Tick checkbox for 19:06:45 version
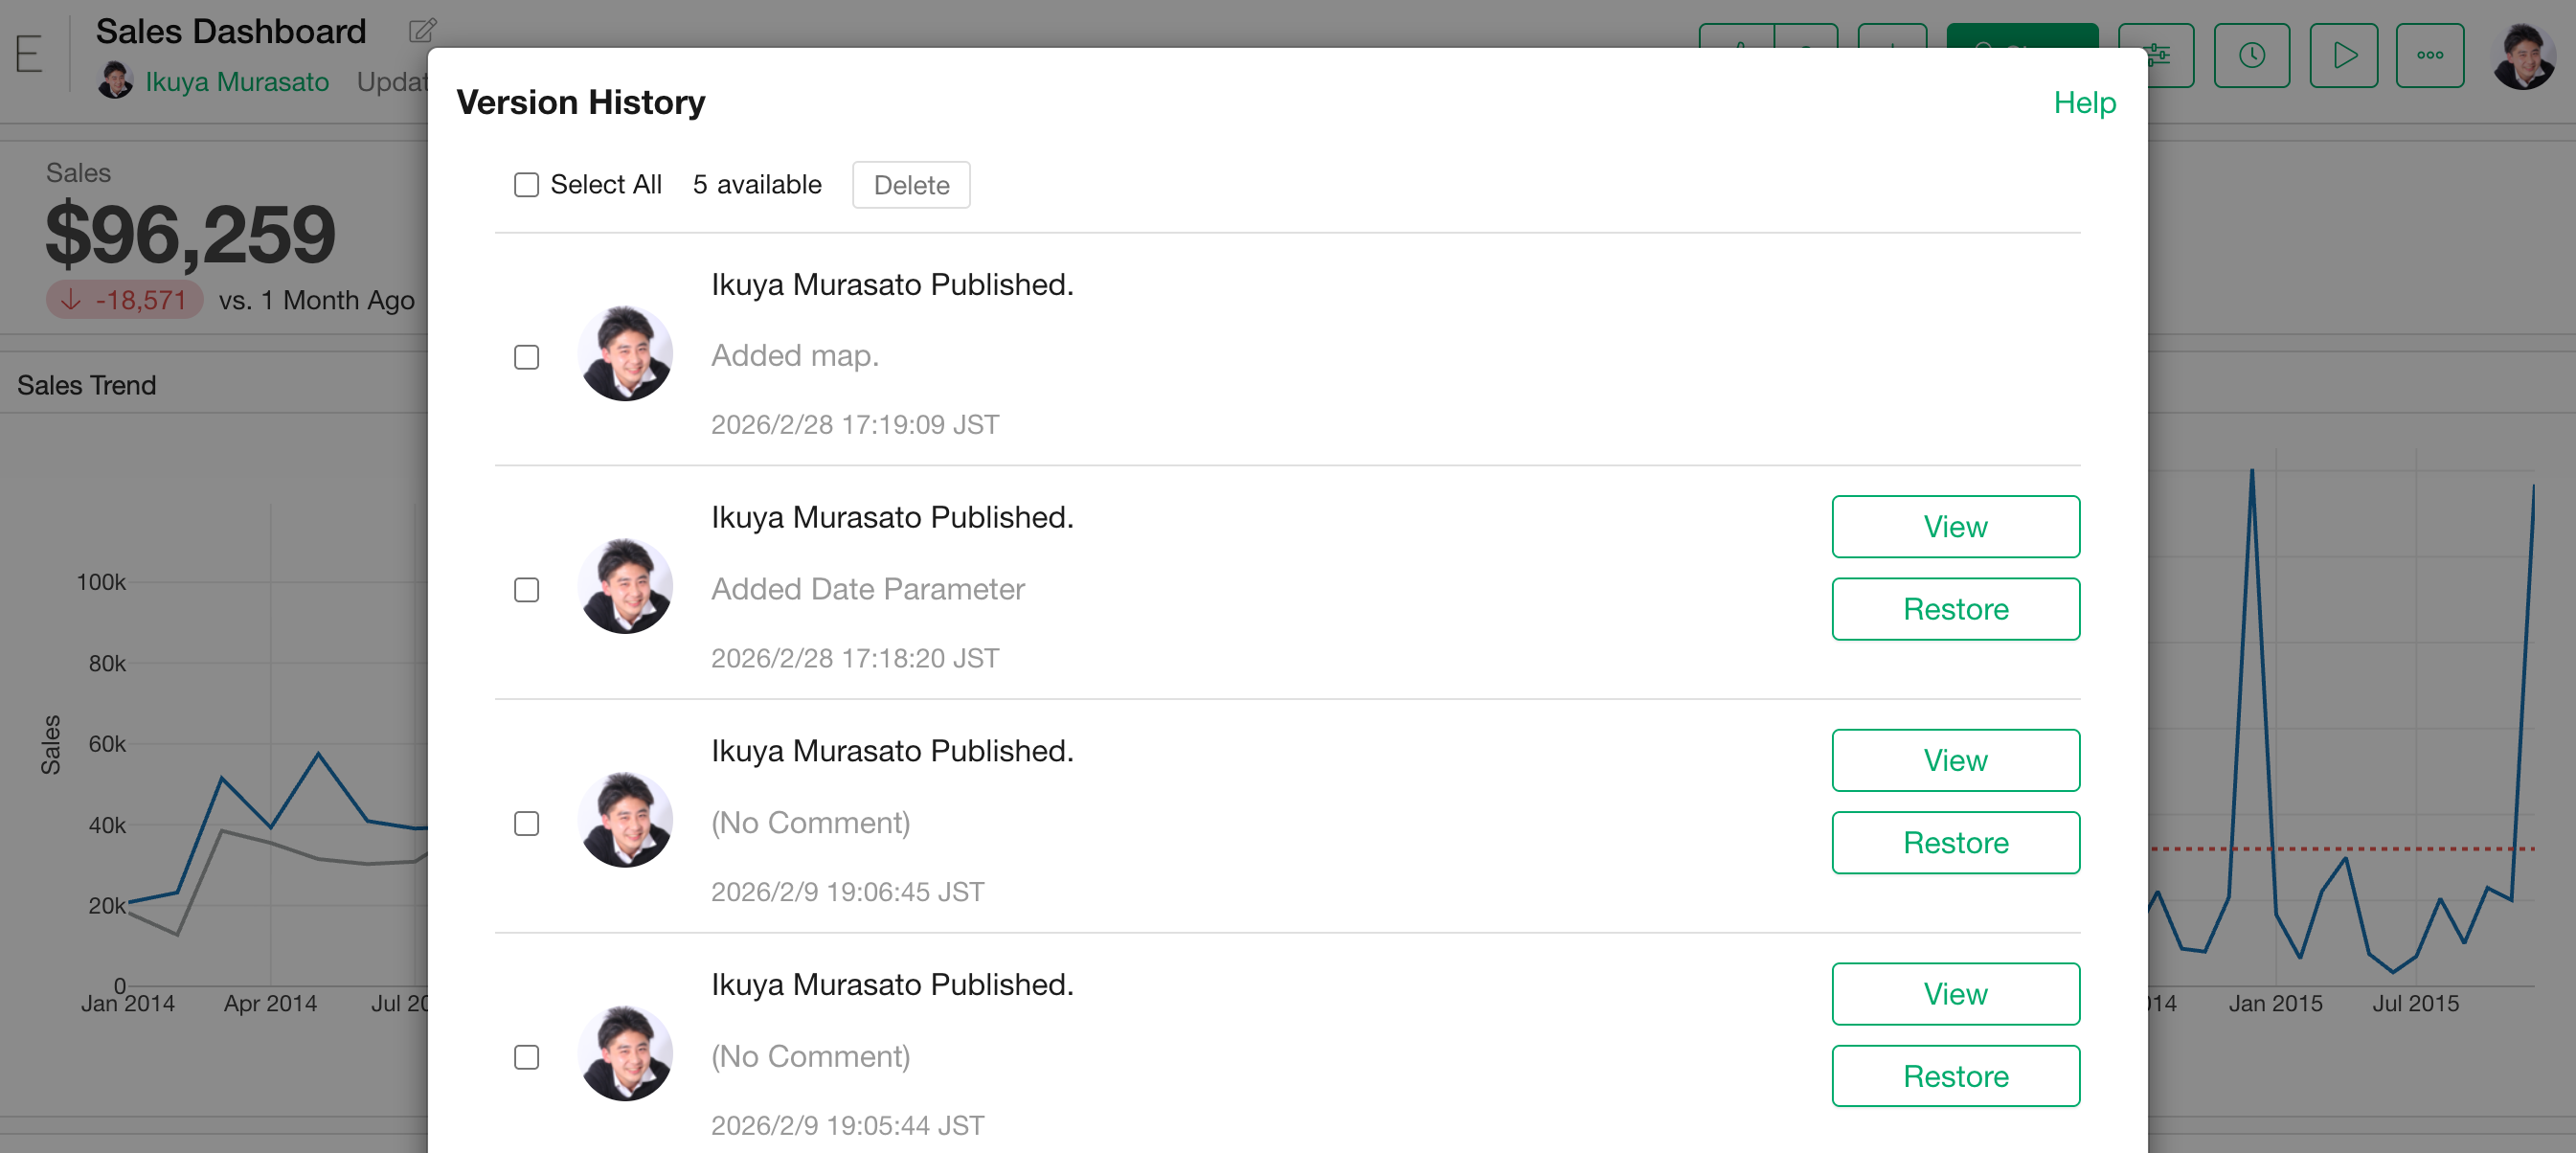The width and height of the screenshot is (2576, 1153). [x=526, y=823]
